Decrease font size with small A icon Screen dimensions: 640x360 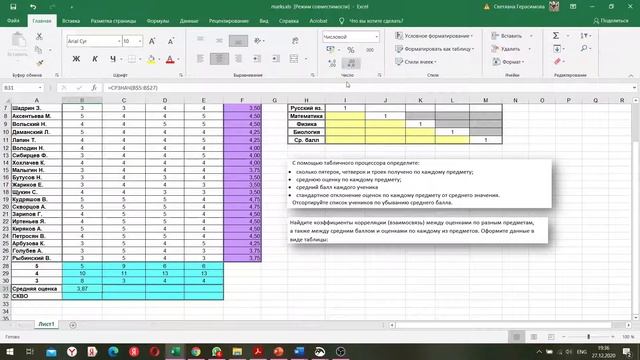tap(171, 41)
